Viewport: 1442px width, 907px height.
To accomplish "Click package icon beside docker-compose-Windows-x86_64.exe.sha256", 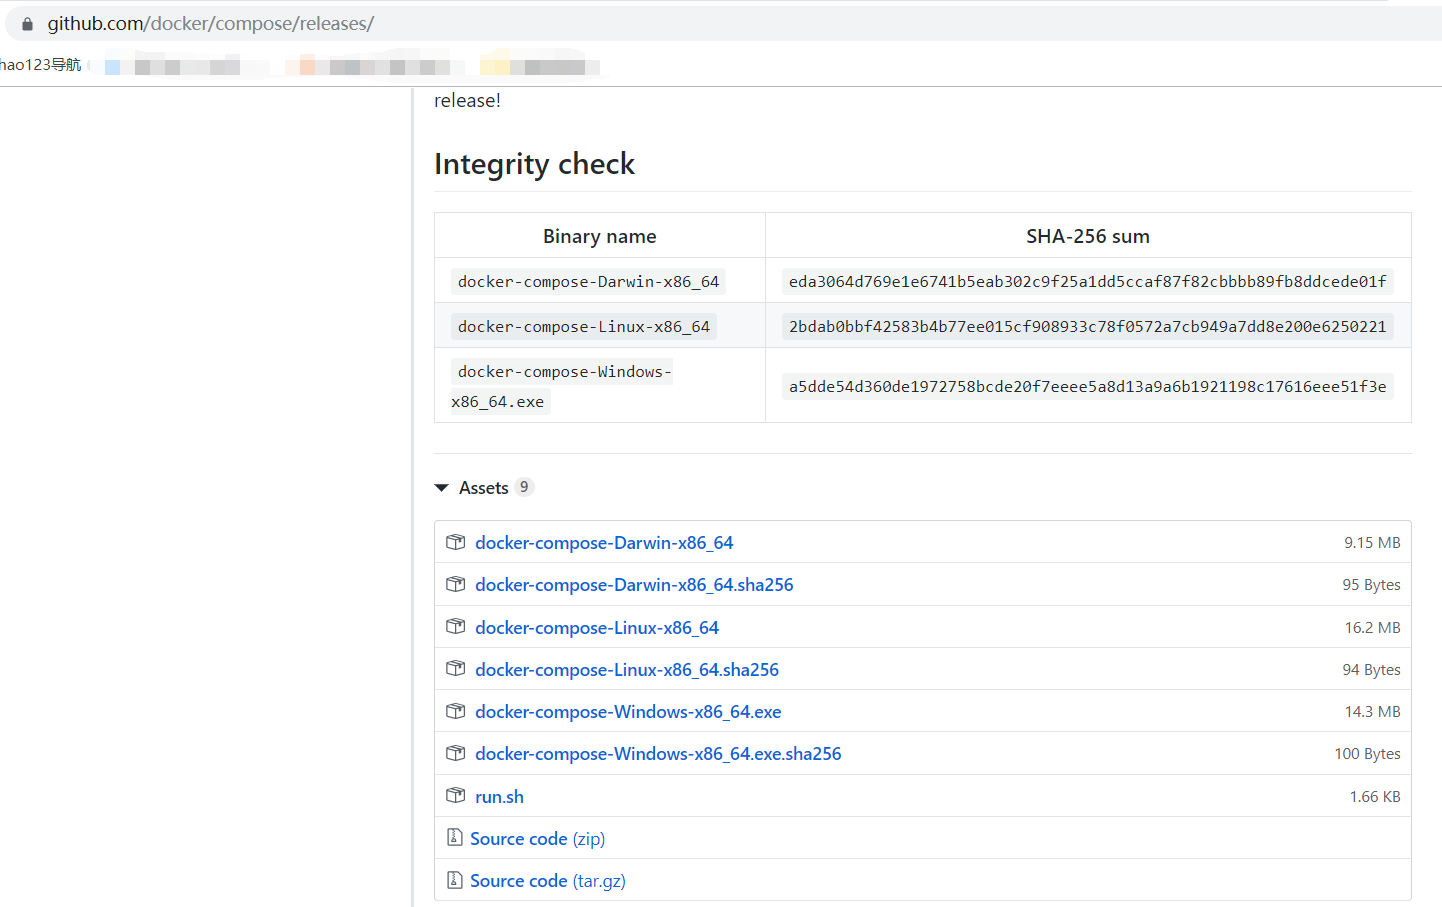I will (x=456, y=753).
